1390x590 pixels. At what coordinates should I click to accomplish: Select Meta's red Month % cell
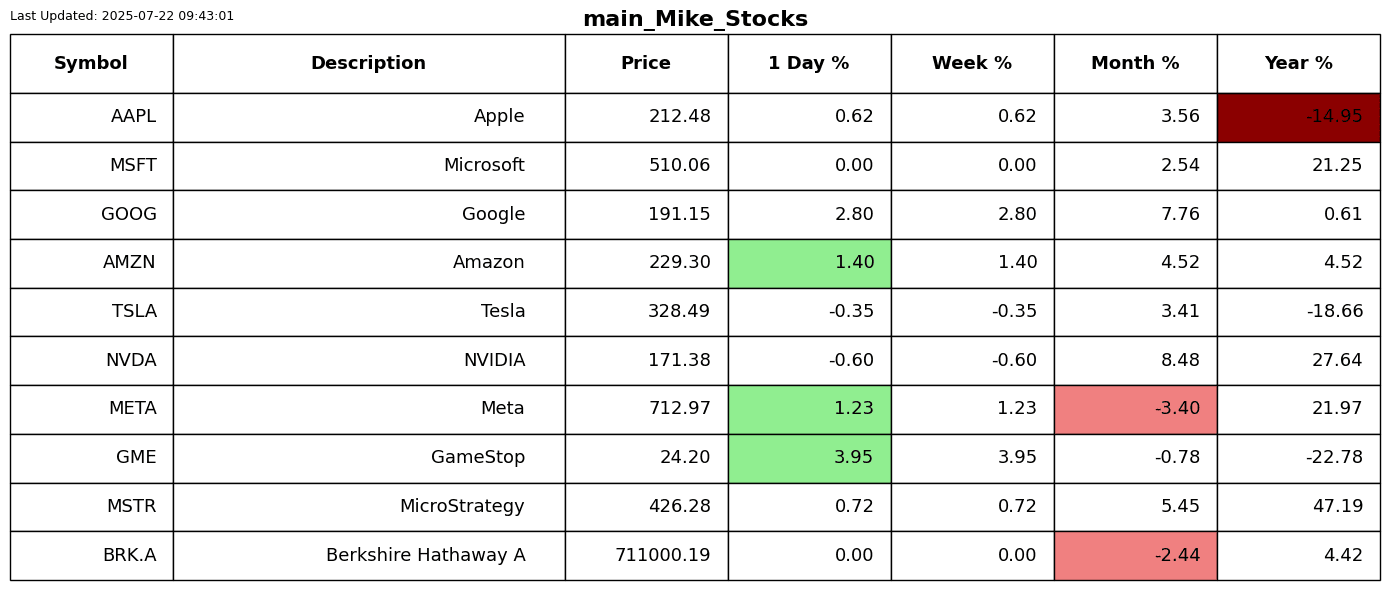point(1135,409)
